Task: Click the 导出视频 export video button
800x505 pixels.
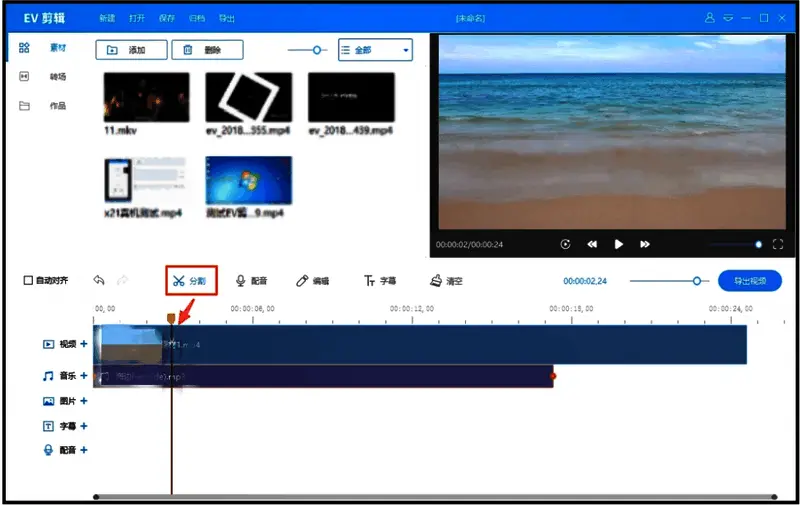Action: (x=749, y=281)
